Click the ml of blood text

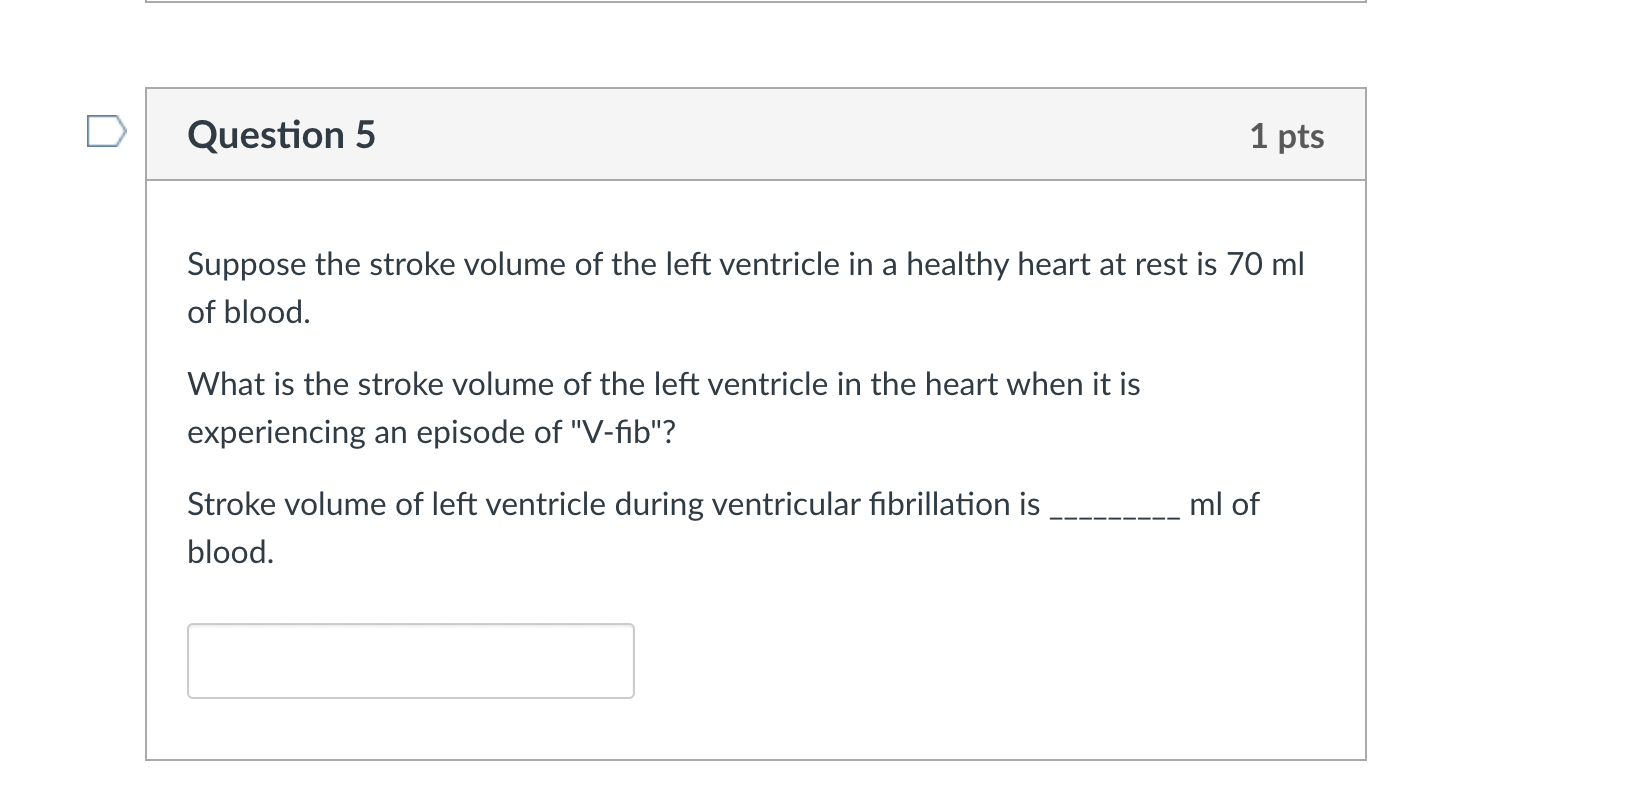1224,504
